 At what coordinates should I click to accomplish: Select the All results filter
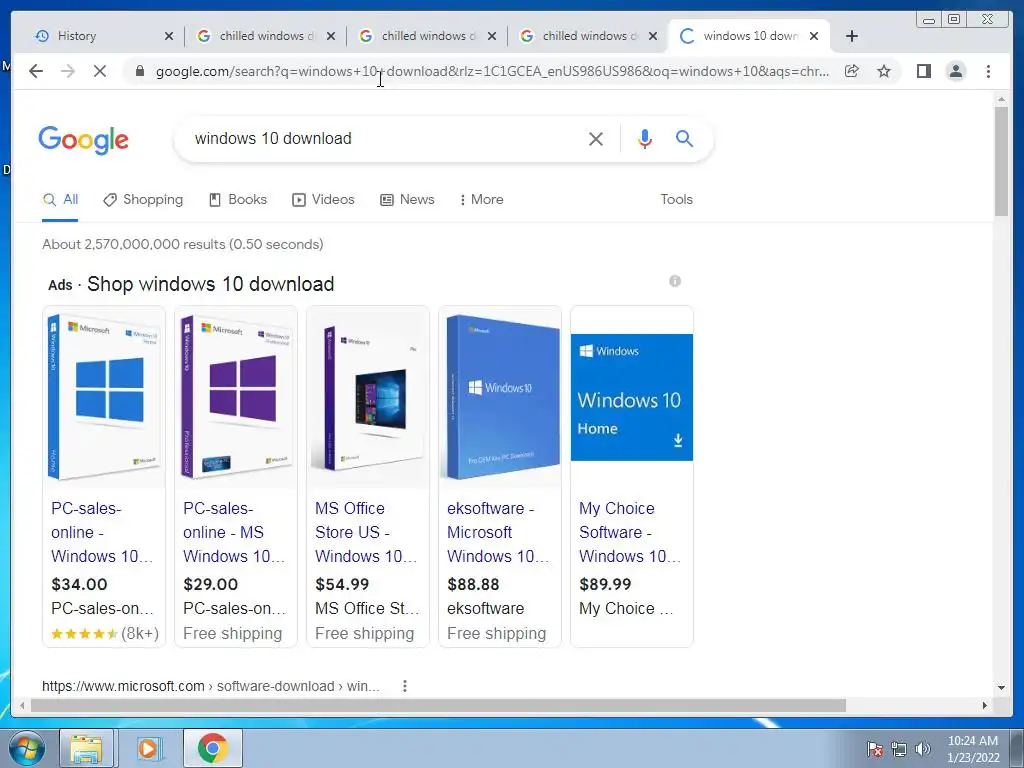pyautogui.click(x=60, y=199)
